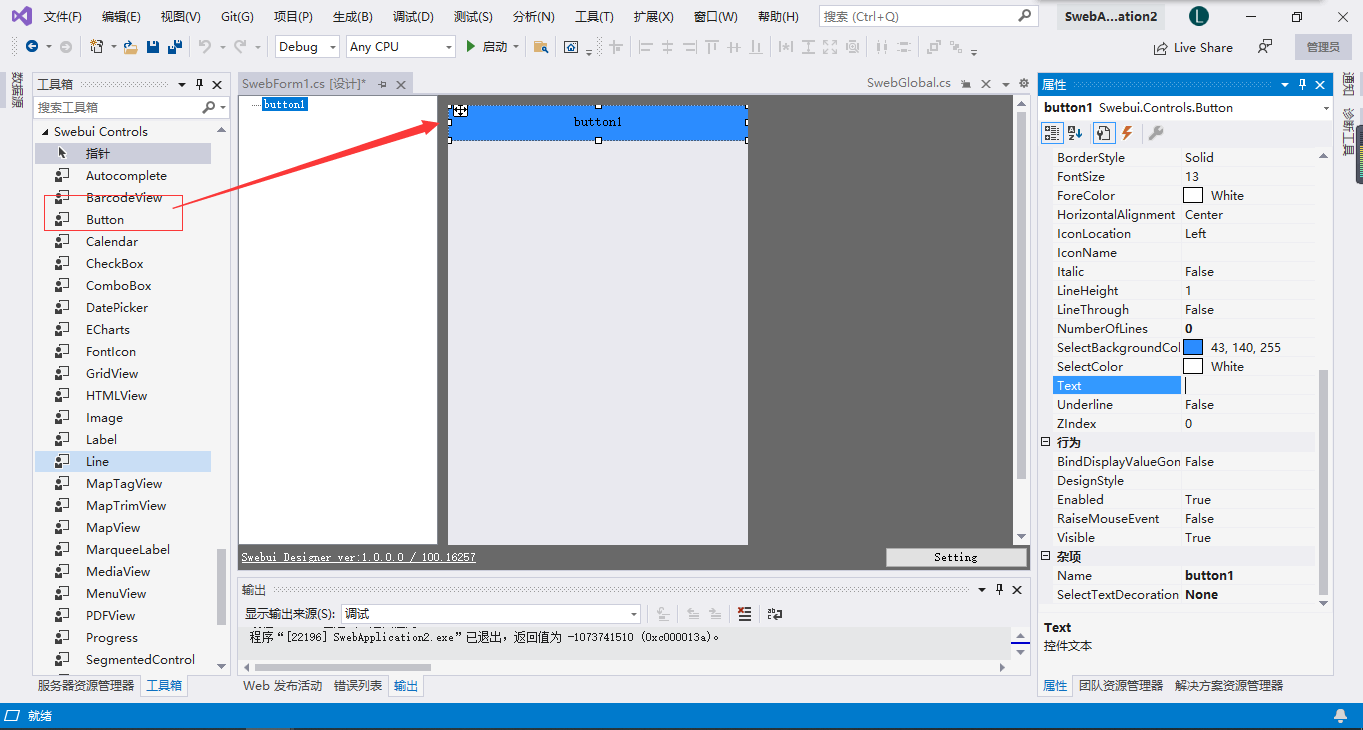Click the Notifications bell in status bar

coord(1340,716)
